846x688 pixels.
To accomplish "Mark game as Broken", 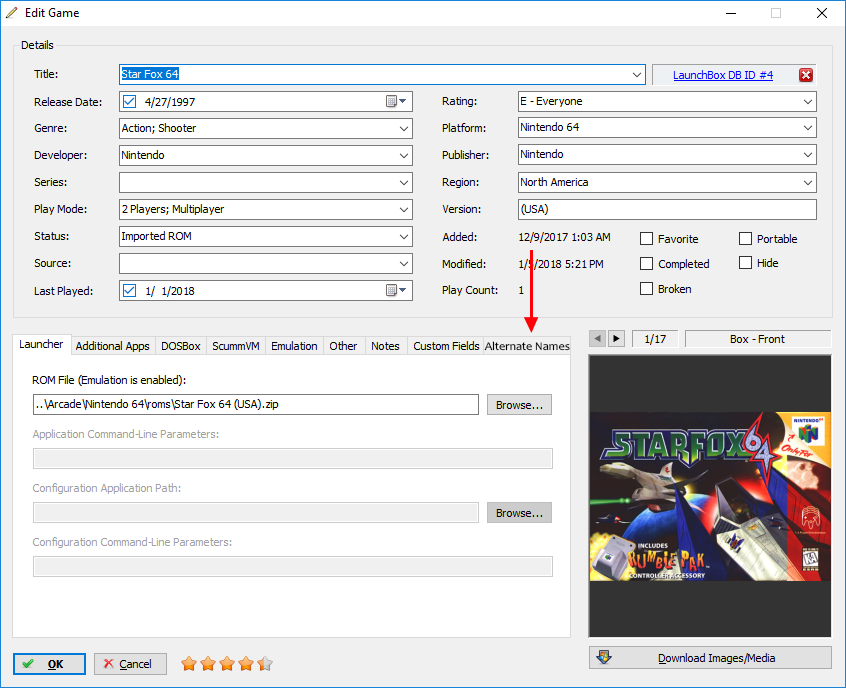I will [646, 289].
